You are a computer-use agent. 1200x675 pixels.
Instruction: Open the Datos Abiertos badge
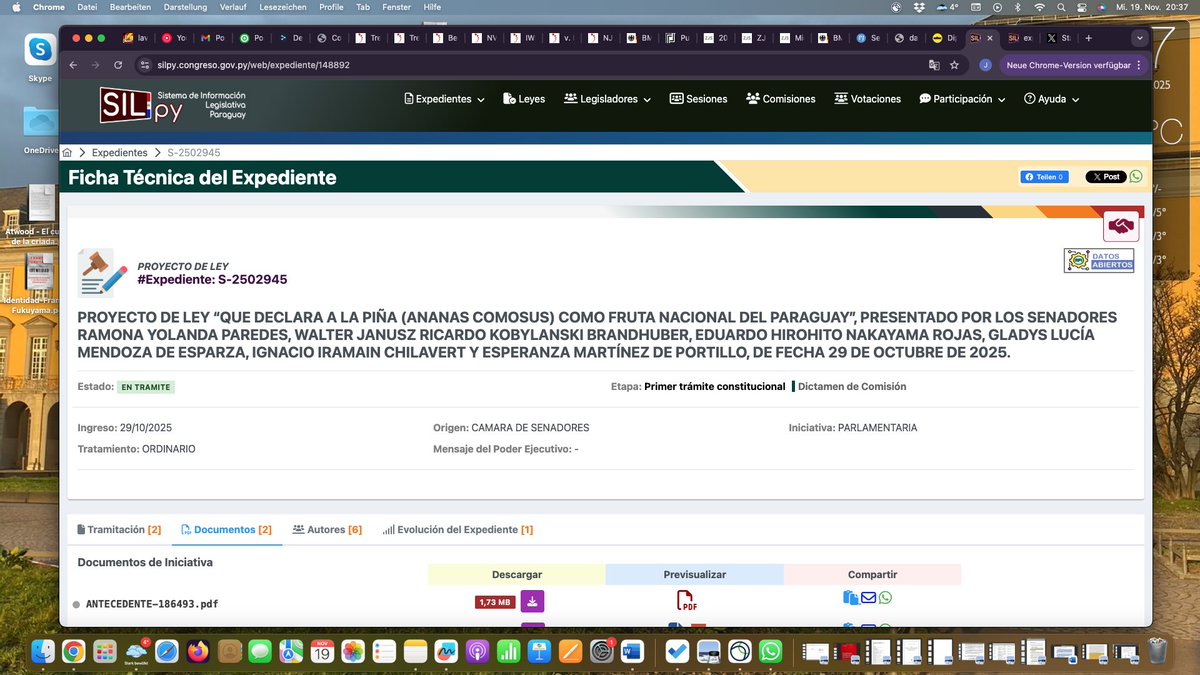pos(1099,260)
